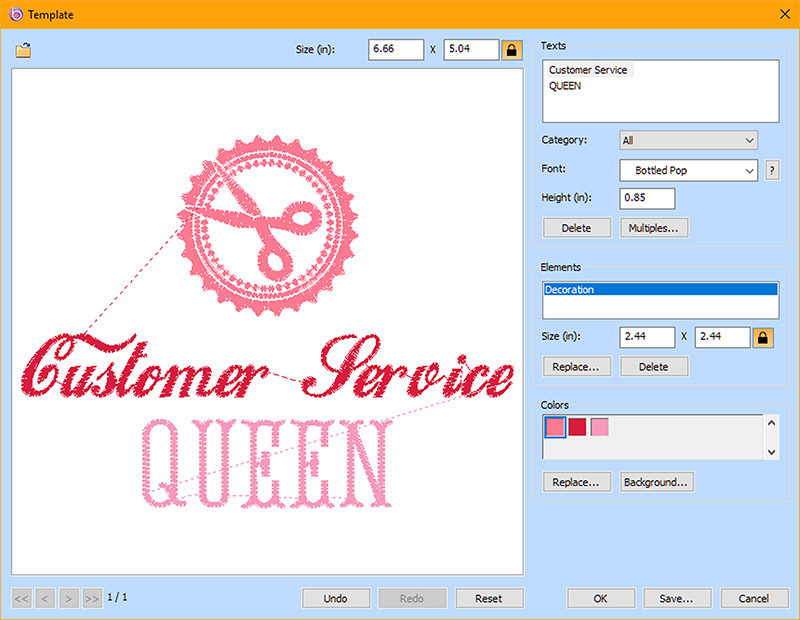Image resolution: width=800 pixels, height=620 pixels.
Task: Go to next template page
Action: click(69, 598)
